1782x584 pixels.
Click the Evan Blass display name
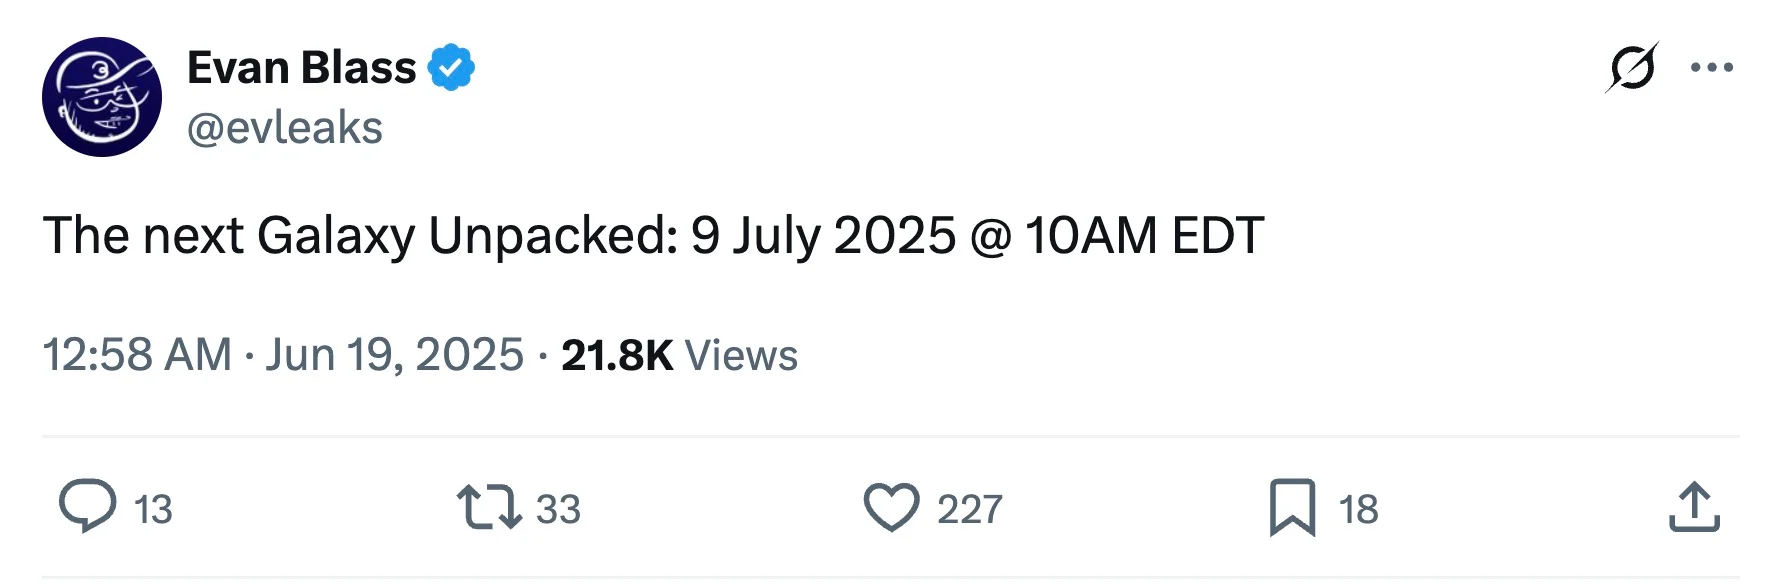tap(301, 68)
